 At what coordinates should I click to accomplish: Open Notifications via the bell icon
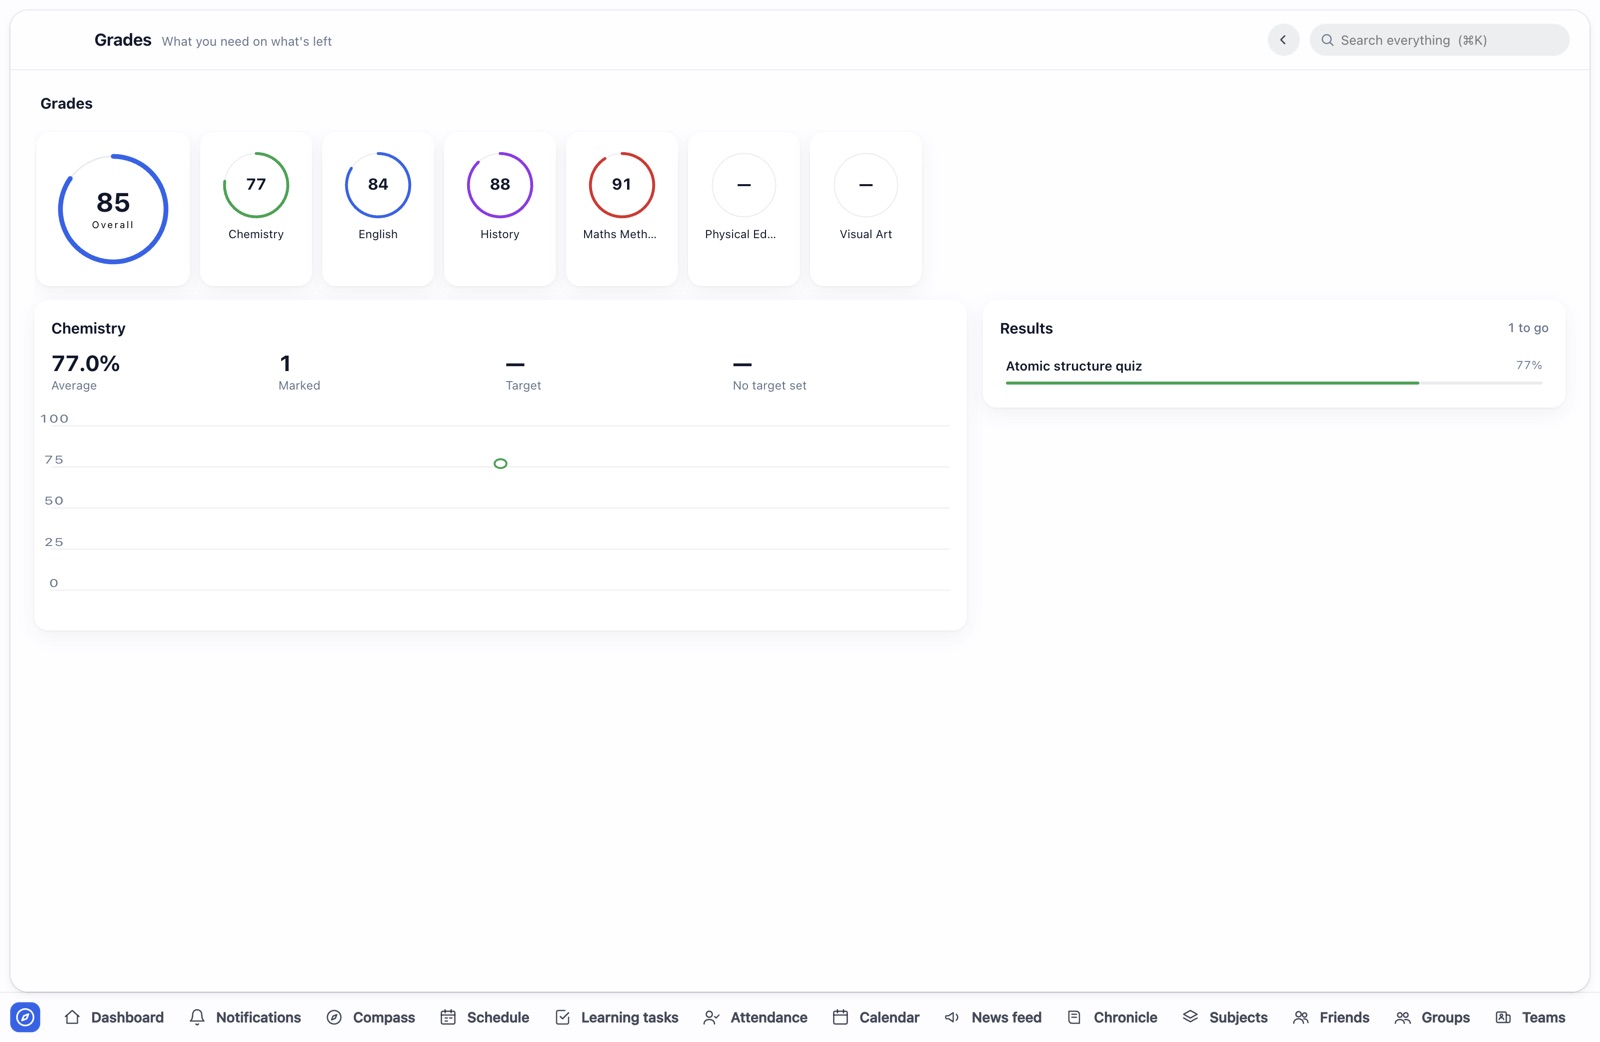[x=197, y=1017]
